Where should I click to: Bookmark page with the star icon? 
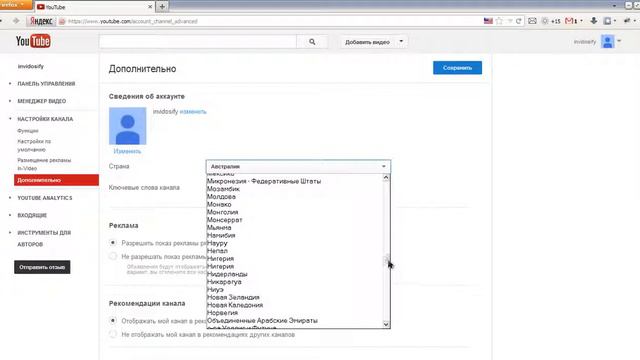click(499, 21)
